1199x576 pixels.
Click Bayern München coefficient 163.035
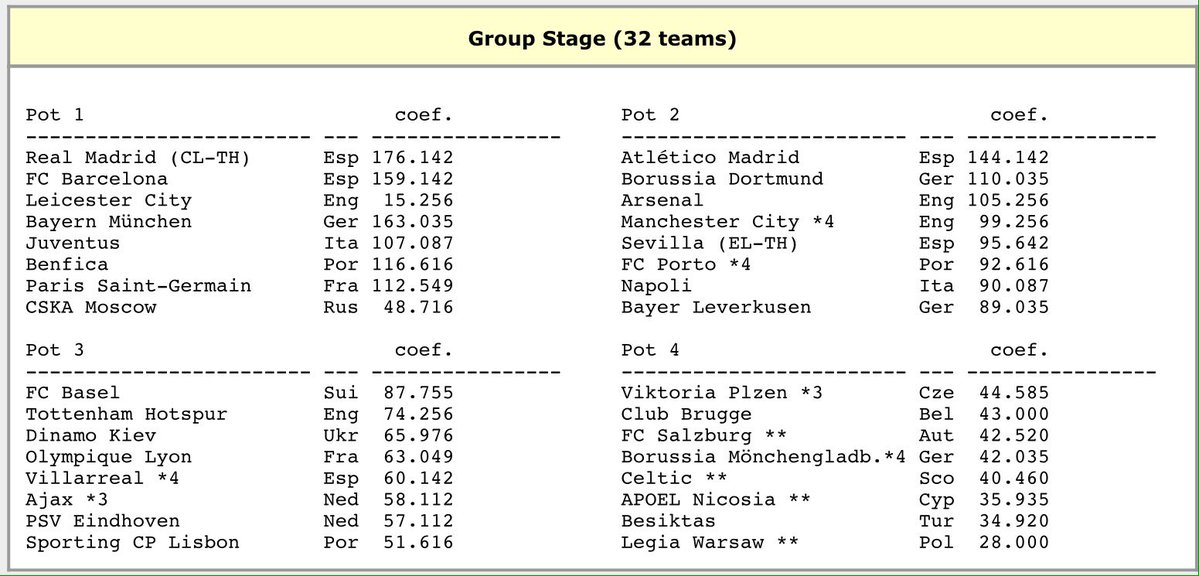pos(413,222)
